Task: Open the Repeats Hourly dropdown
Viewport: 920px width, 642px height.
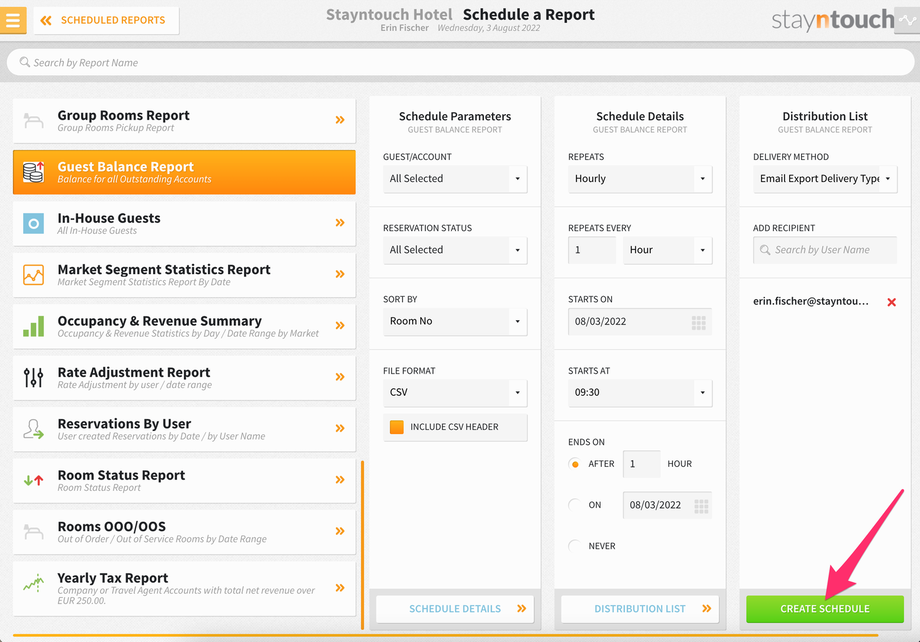Action: tap(640, 179)
